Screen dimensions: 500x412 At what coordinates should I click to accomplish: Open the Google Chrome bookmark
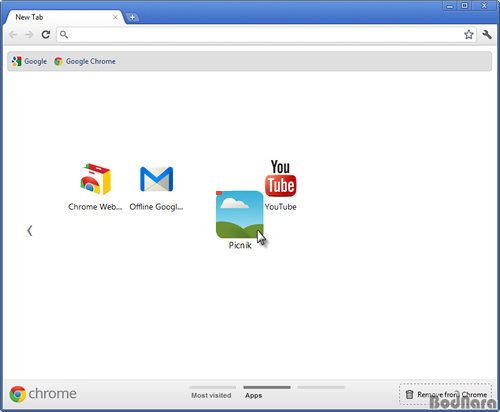coord(85,61)
